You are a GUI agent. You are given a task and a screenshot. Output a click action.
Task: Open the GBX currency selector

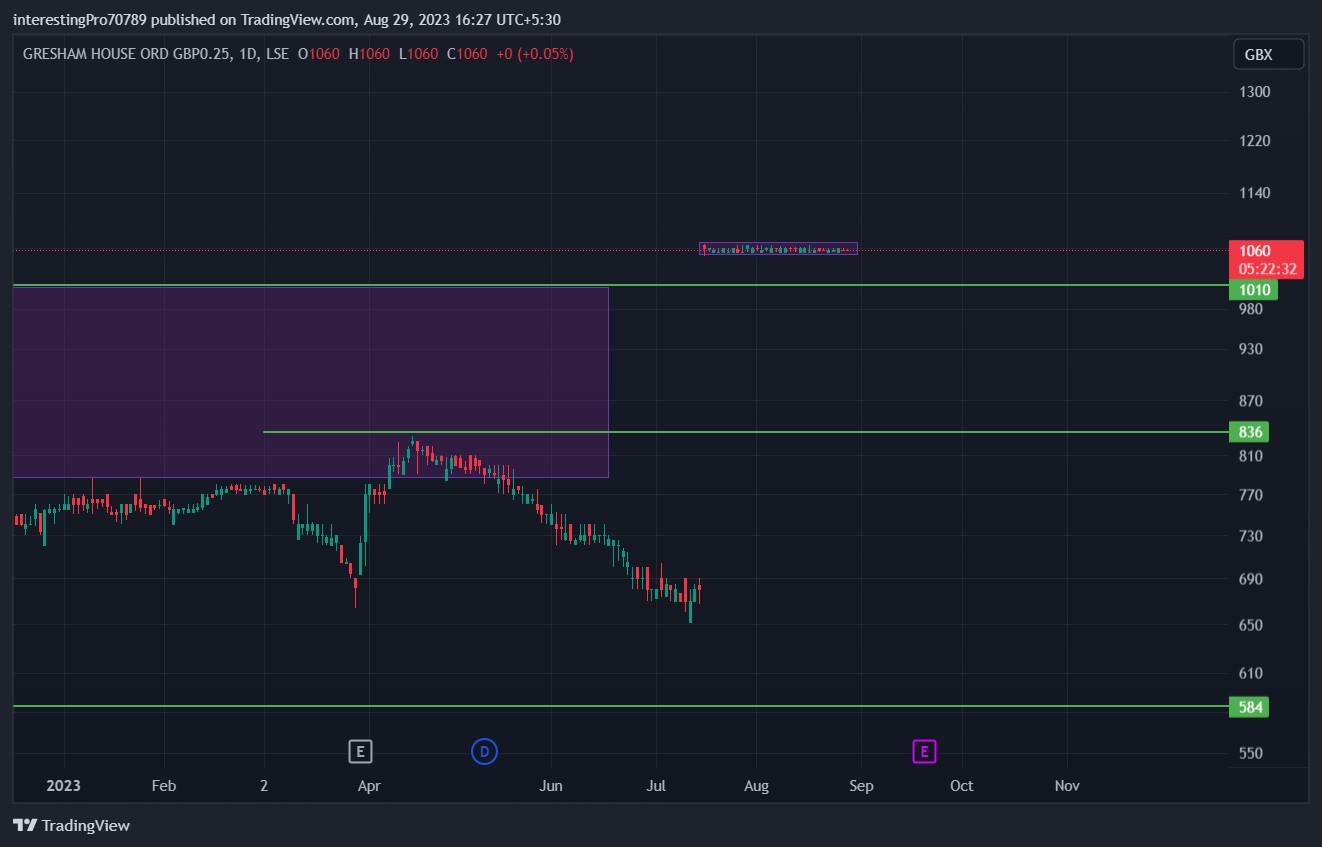point(1268,54)
